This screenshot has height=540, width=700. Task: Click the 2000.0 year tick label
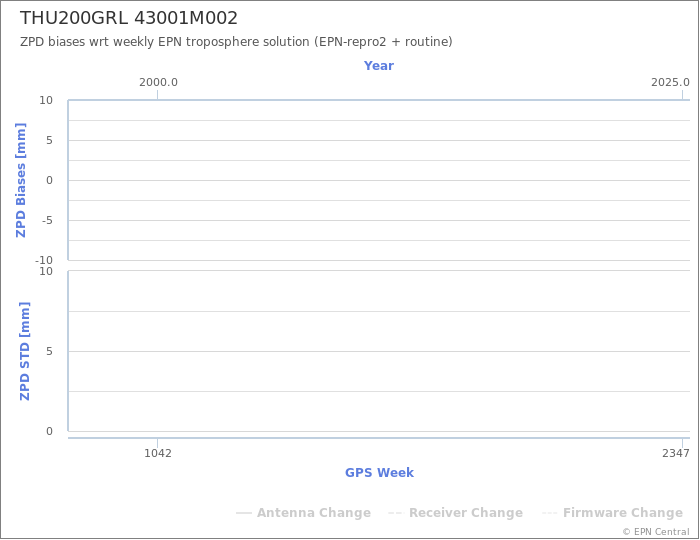(158, 83)
